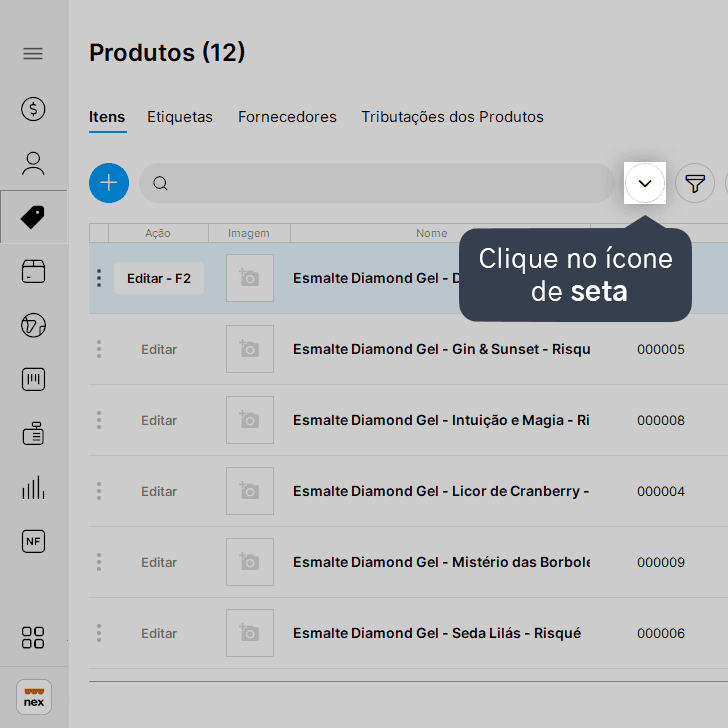Open Tributações dos Produtos tab
Screen dimensions: 728x728
tap(452, 117)
